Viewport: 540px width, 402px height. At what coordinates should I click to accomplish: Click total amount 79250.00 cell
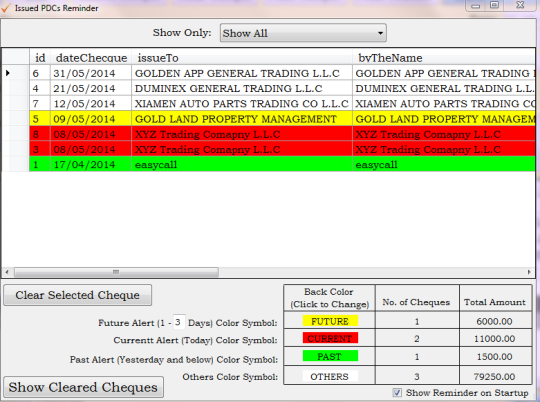coord(495,376)
